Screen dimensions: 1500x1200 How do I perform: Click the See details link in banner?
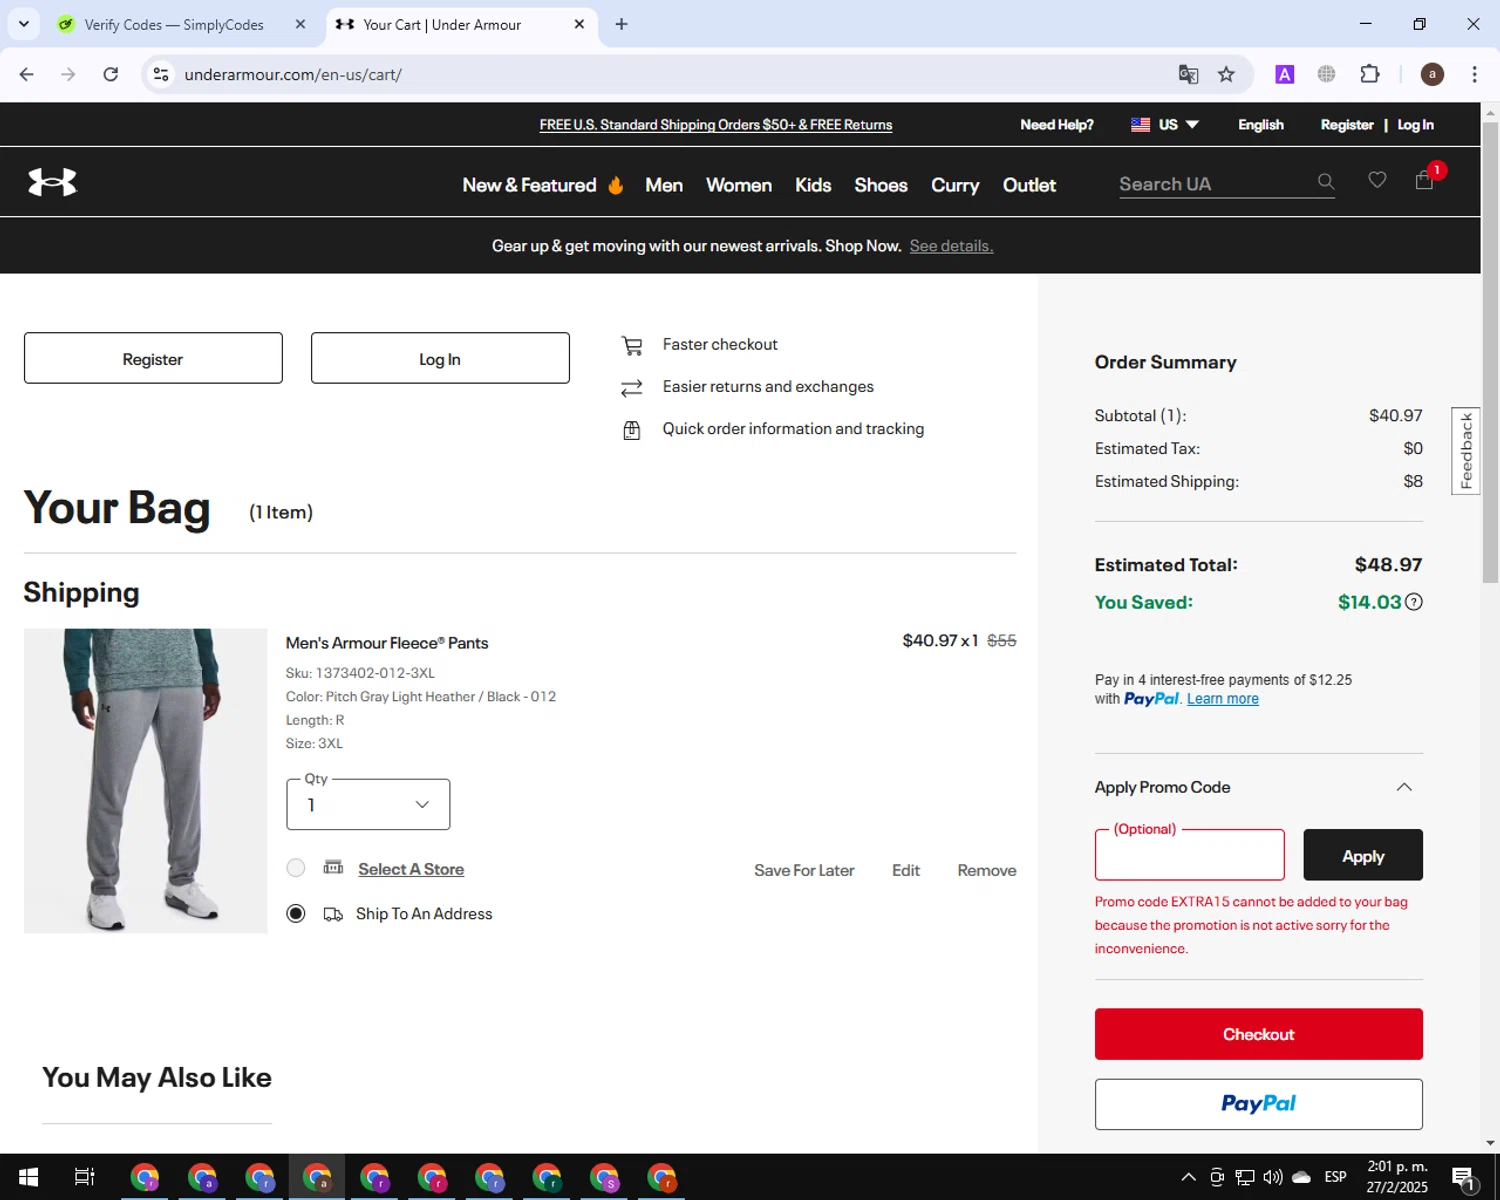(951, 246)
